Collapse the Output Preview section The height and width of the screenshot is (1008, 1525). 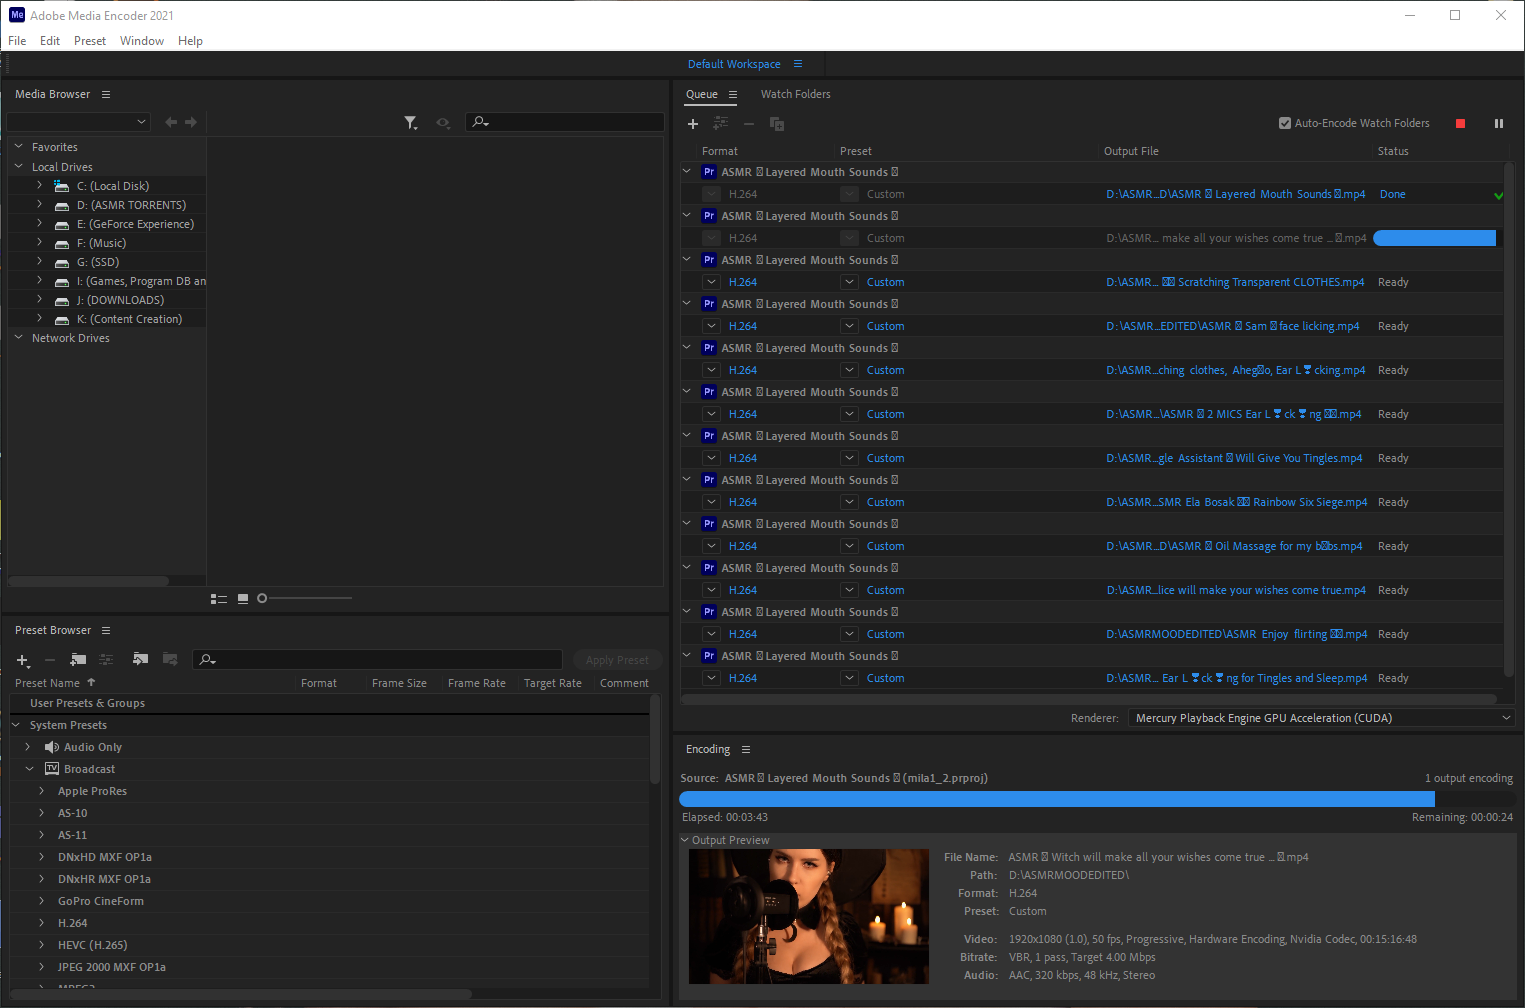(685, 840)
